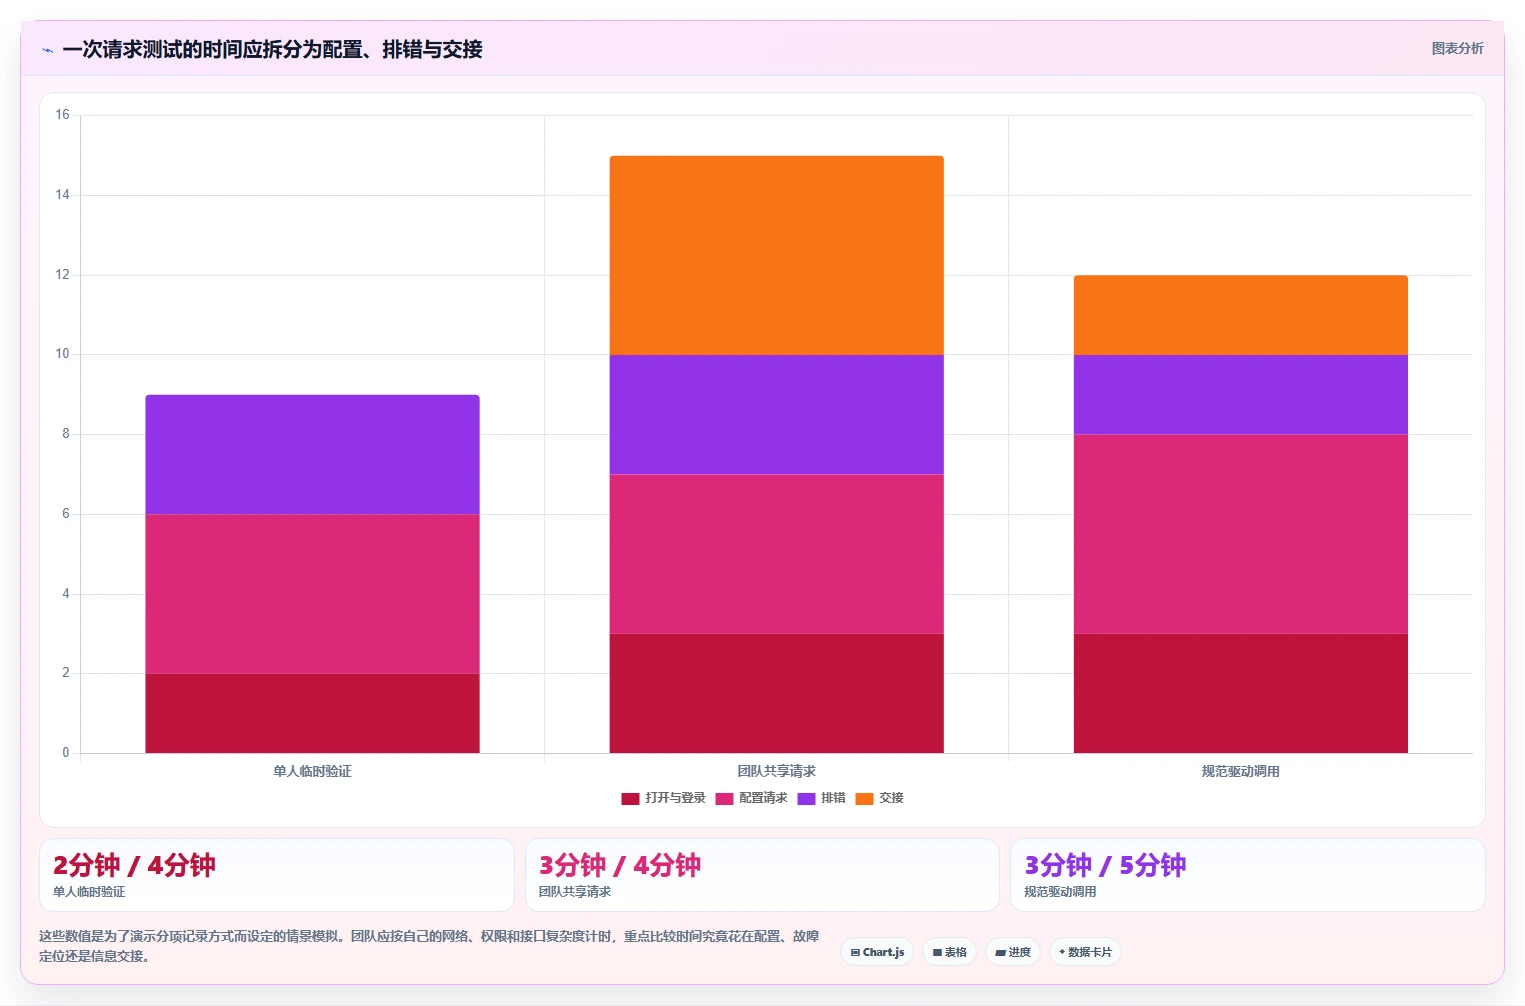Click the crimson 打开与登录 segment of 团队共享请求 bar
Viewport: 1525px width, 1006px height.
coord(776,693)
